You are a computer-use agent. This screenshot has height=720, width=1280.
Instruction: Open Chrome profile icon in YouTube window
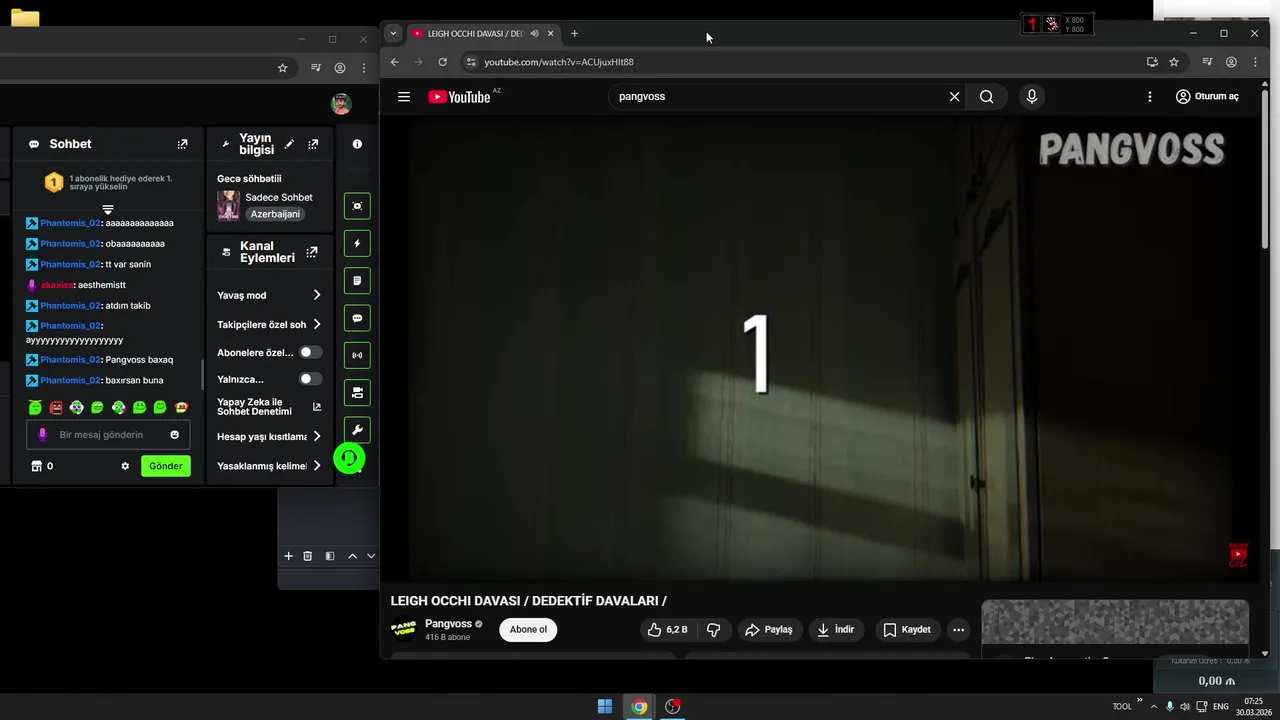[x=1231, y=62]
